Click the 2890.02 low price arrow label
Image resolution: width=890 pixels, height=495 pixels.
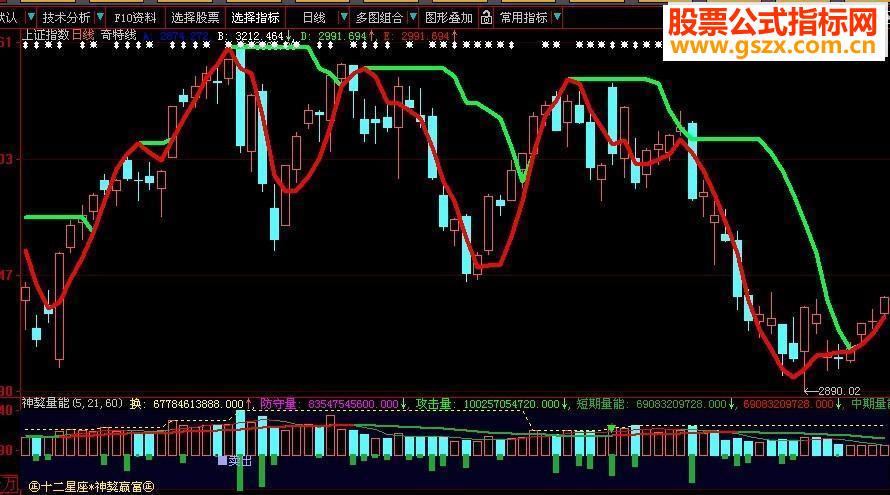point(833,391)
